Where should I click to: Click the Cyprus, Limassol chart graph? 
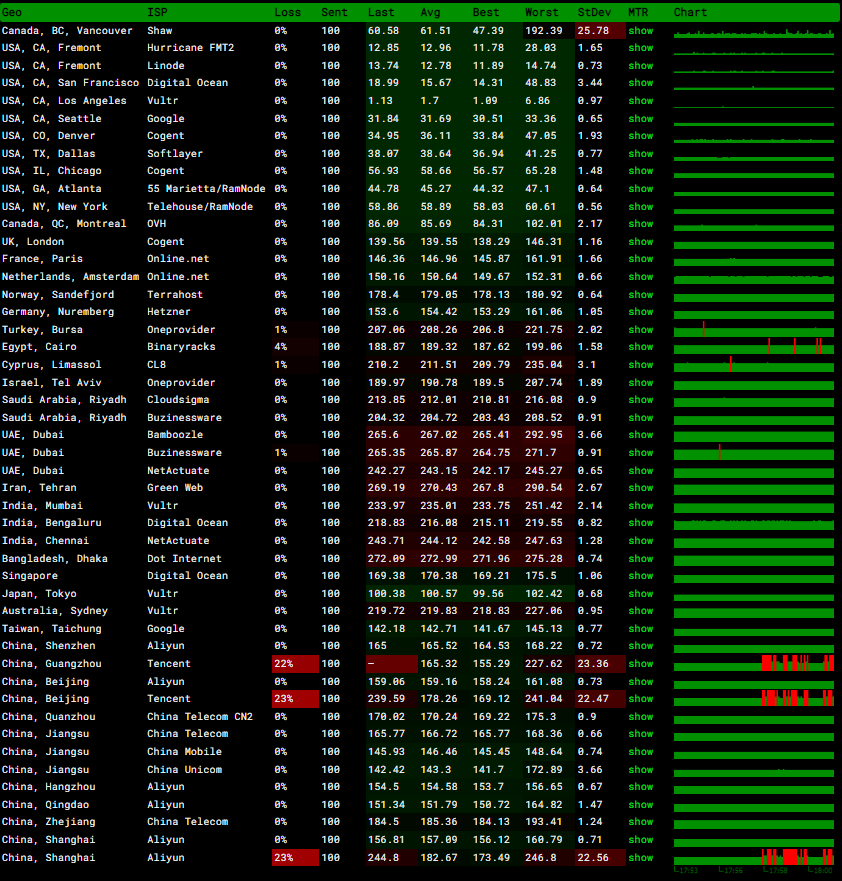[753, 365]
